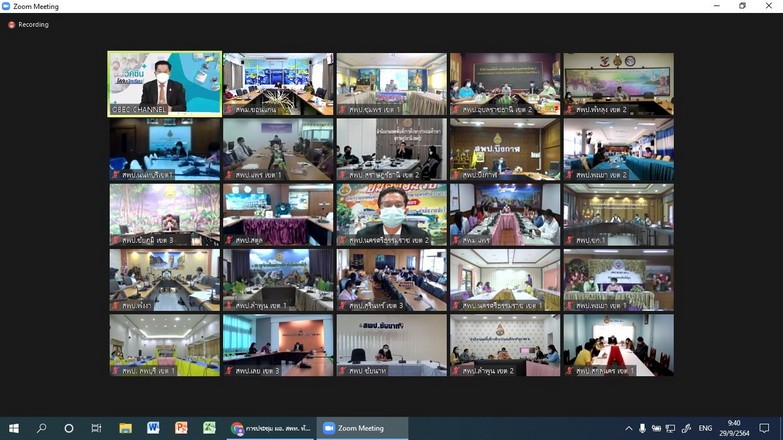Open Cortana circle icon on taskbar
This screenshot has width=783, height=440.
(69, 428)
